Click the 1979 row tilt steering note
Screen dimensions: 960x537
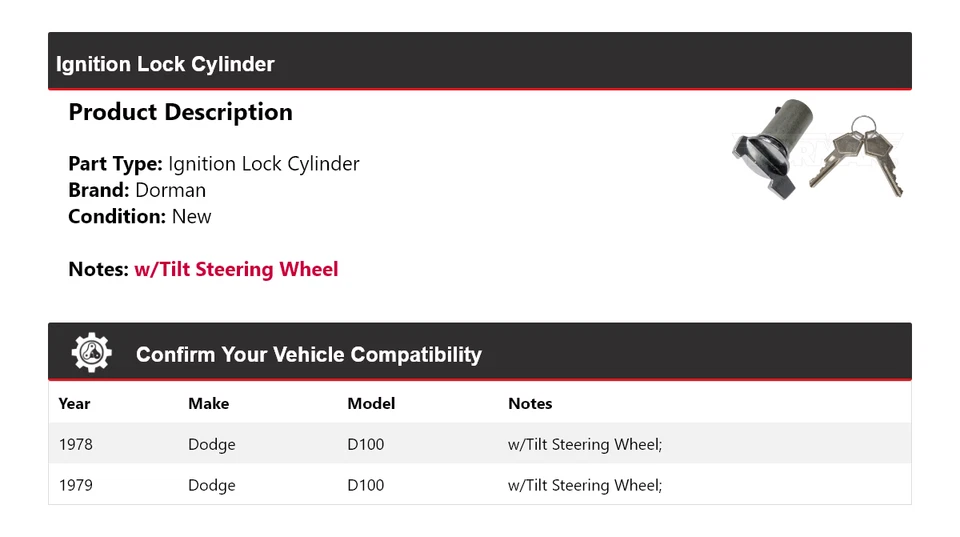click(585, 486)
